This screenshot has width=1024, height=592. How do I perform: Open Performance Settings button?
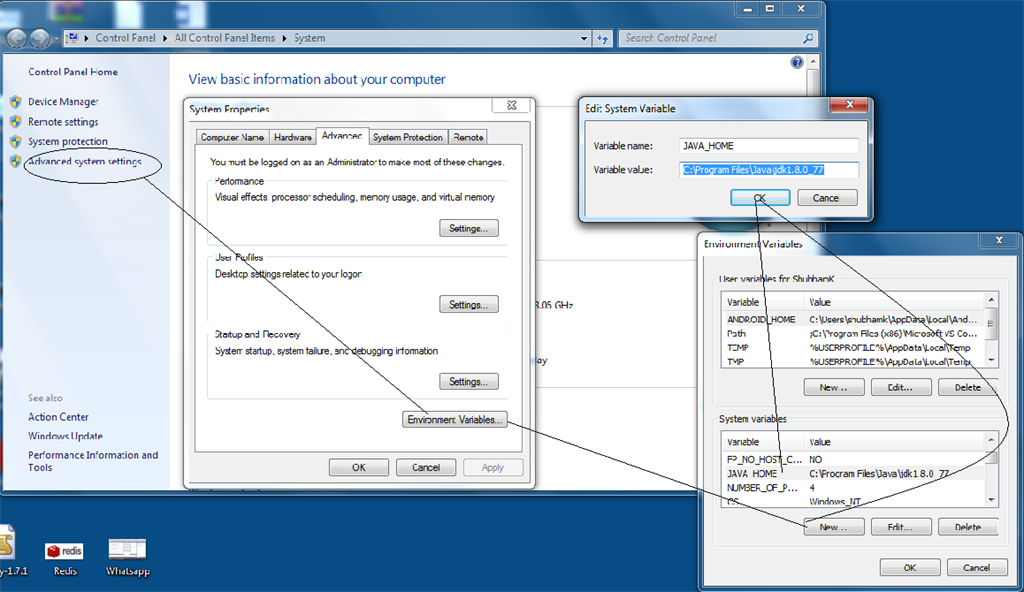point(468,228)
